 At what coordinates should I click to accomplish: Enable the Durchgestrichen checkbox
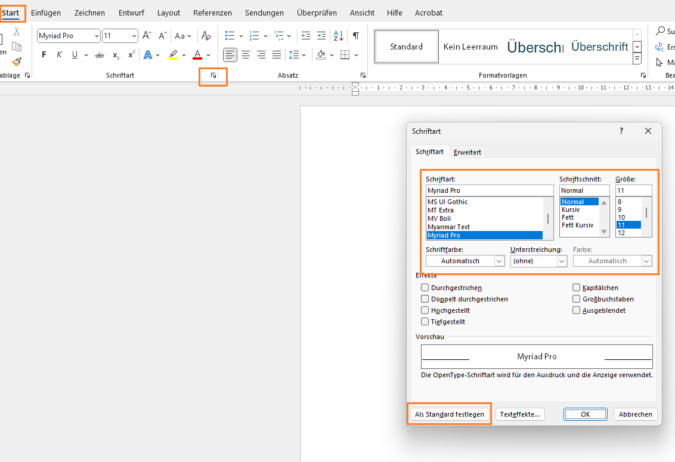tap(426, 287)
